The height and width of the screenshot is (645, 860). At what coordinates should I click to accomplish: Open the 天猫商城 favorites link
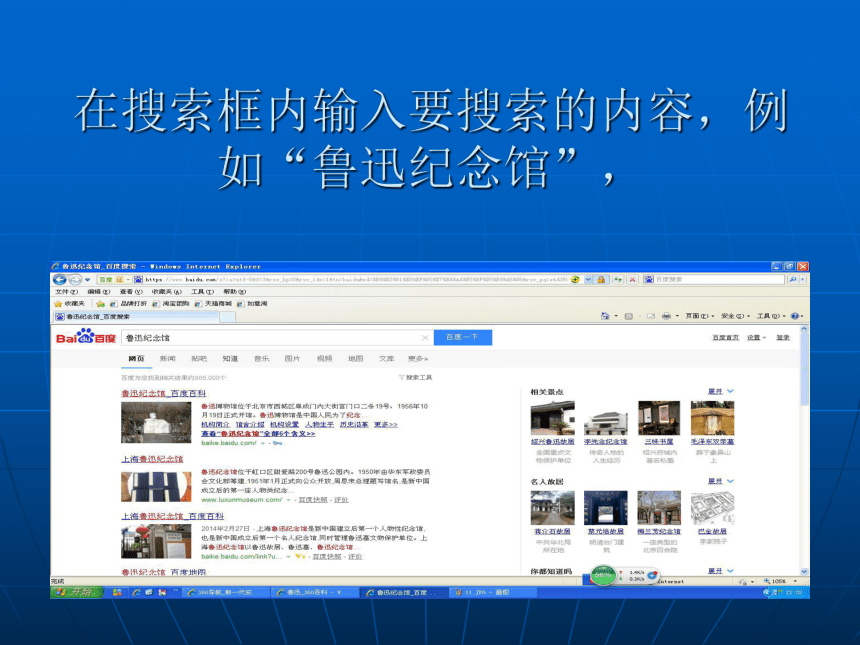213,303
